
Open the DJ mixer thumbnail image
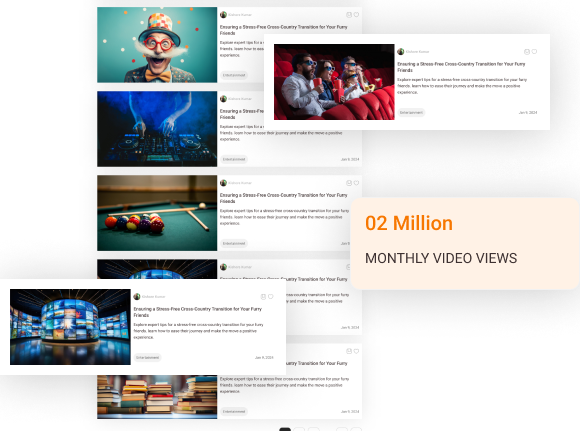point(157,129)
